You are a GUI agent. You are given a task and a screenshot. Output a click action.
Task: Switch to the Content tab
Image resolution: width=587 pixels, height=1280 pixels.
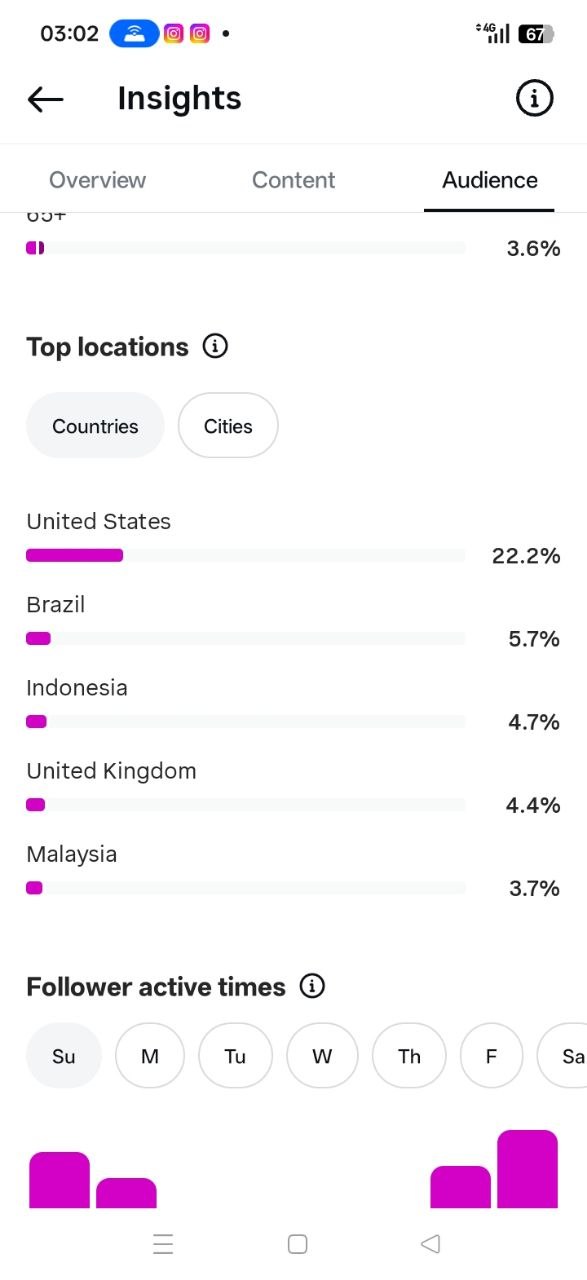pos(293,180)
